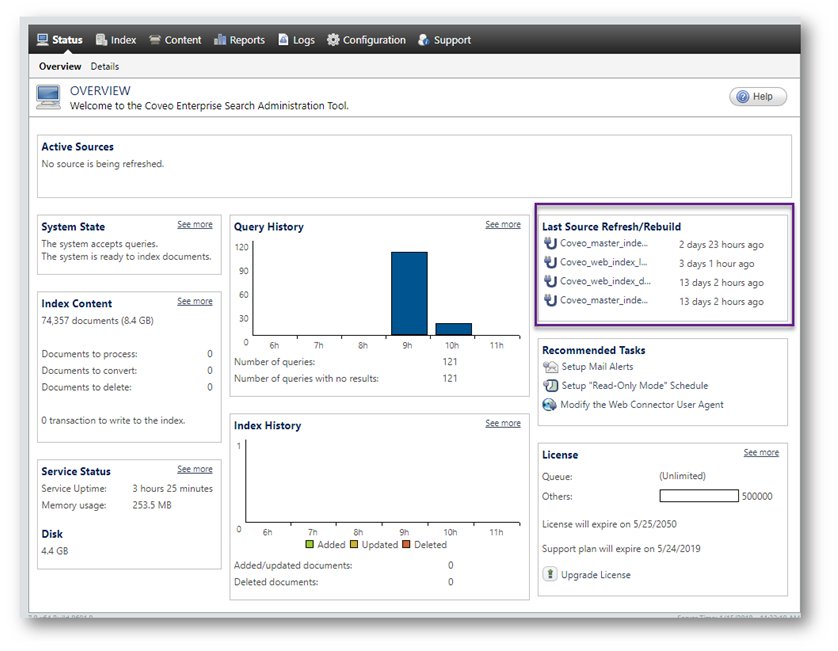Open the Setup Mail Alerts task
838x651 pixels.
pos(597,367)
